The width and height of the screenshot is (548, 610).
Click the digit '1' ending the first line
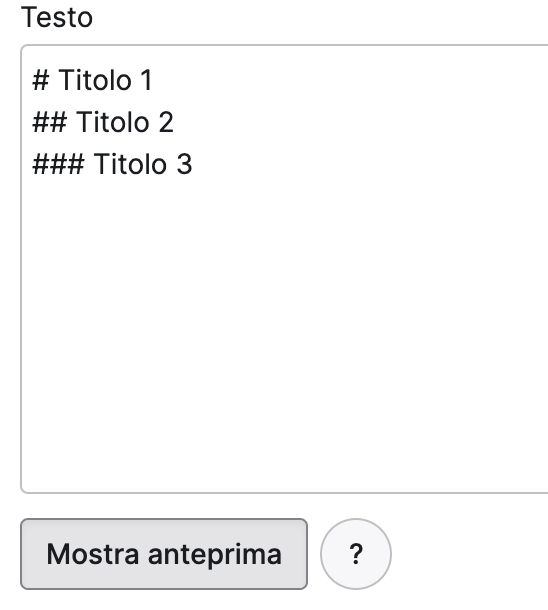(x=146, y=81)
